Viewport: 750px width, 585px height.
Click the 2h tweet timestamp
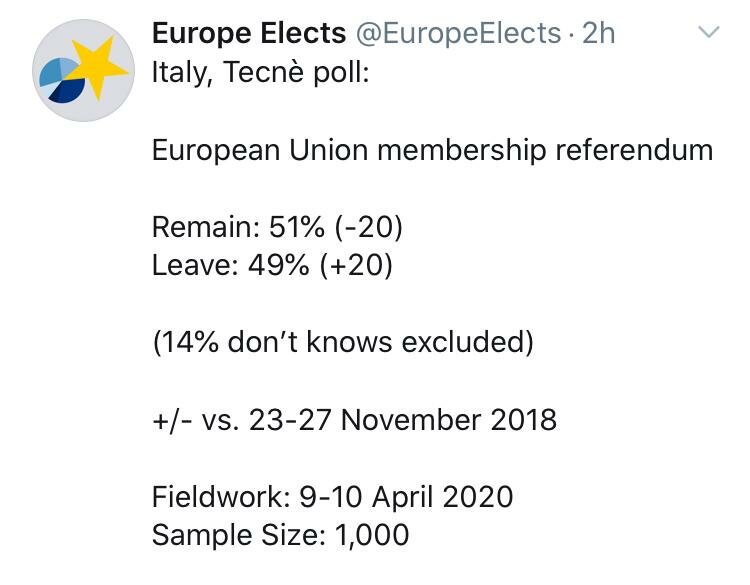pos(599,33)
